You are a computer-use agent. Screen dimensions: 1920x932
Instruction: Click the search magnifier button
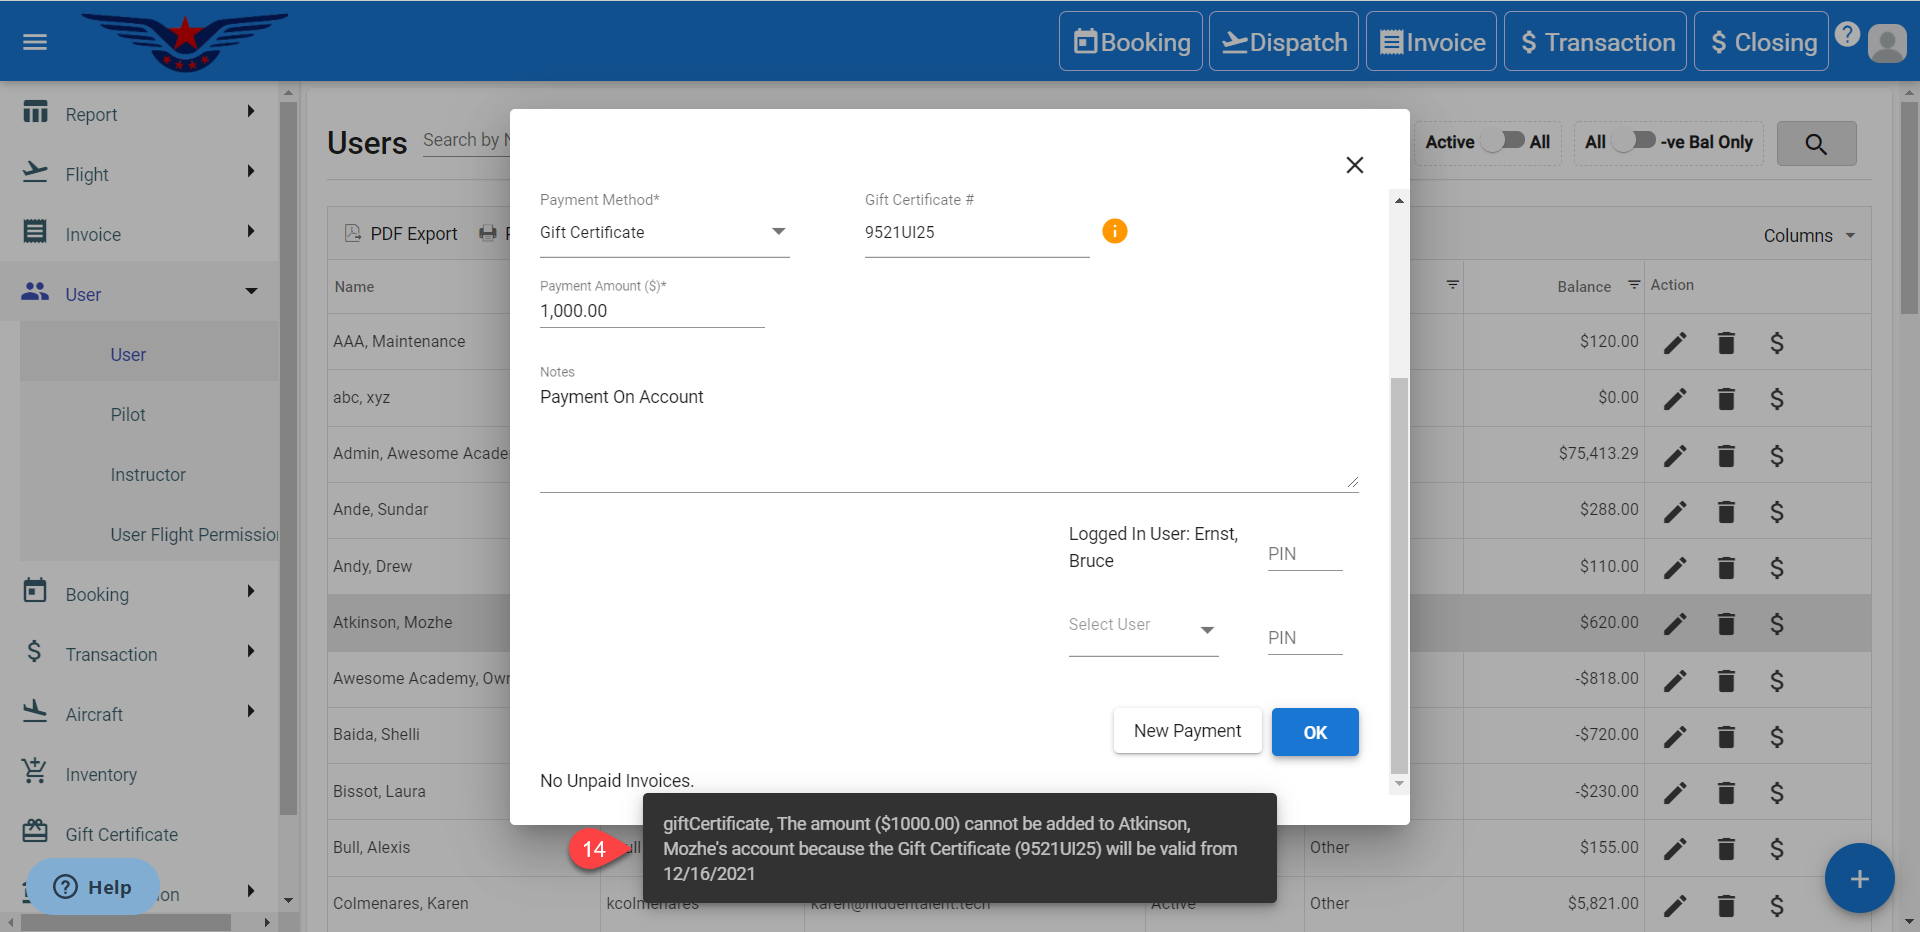1816,144
